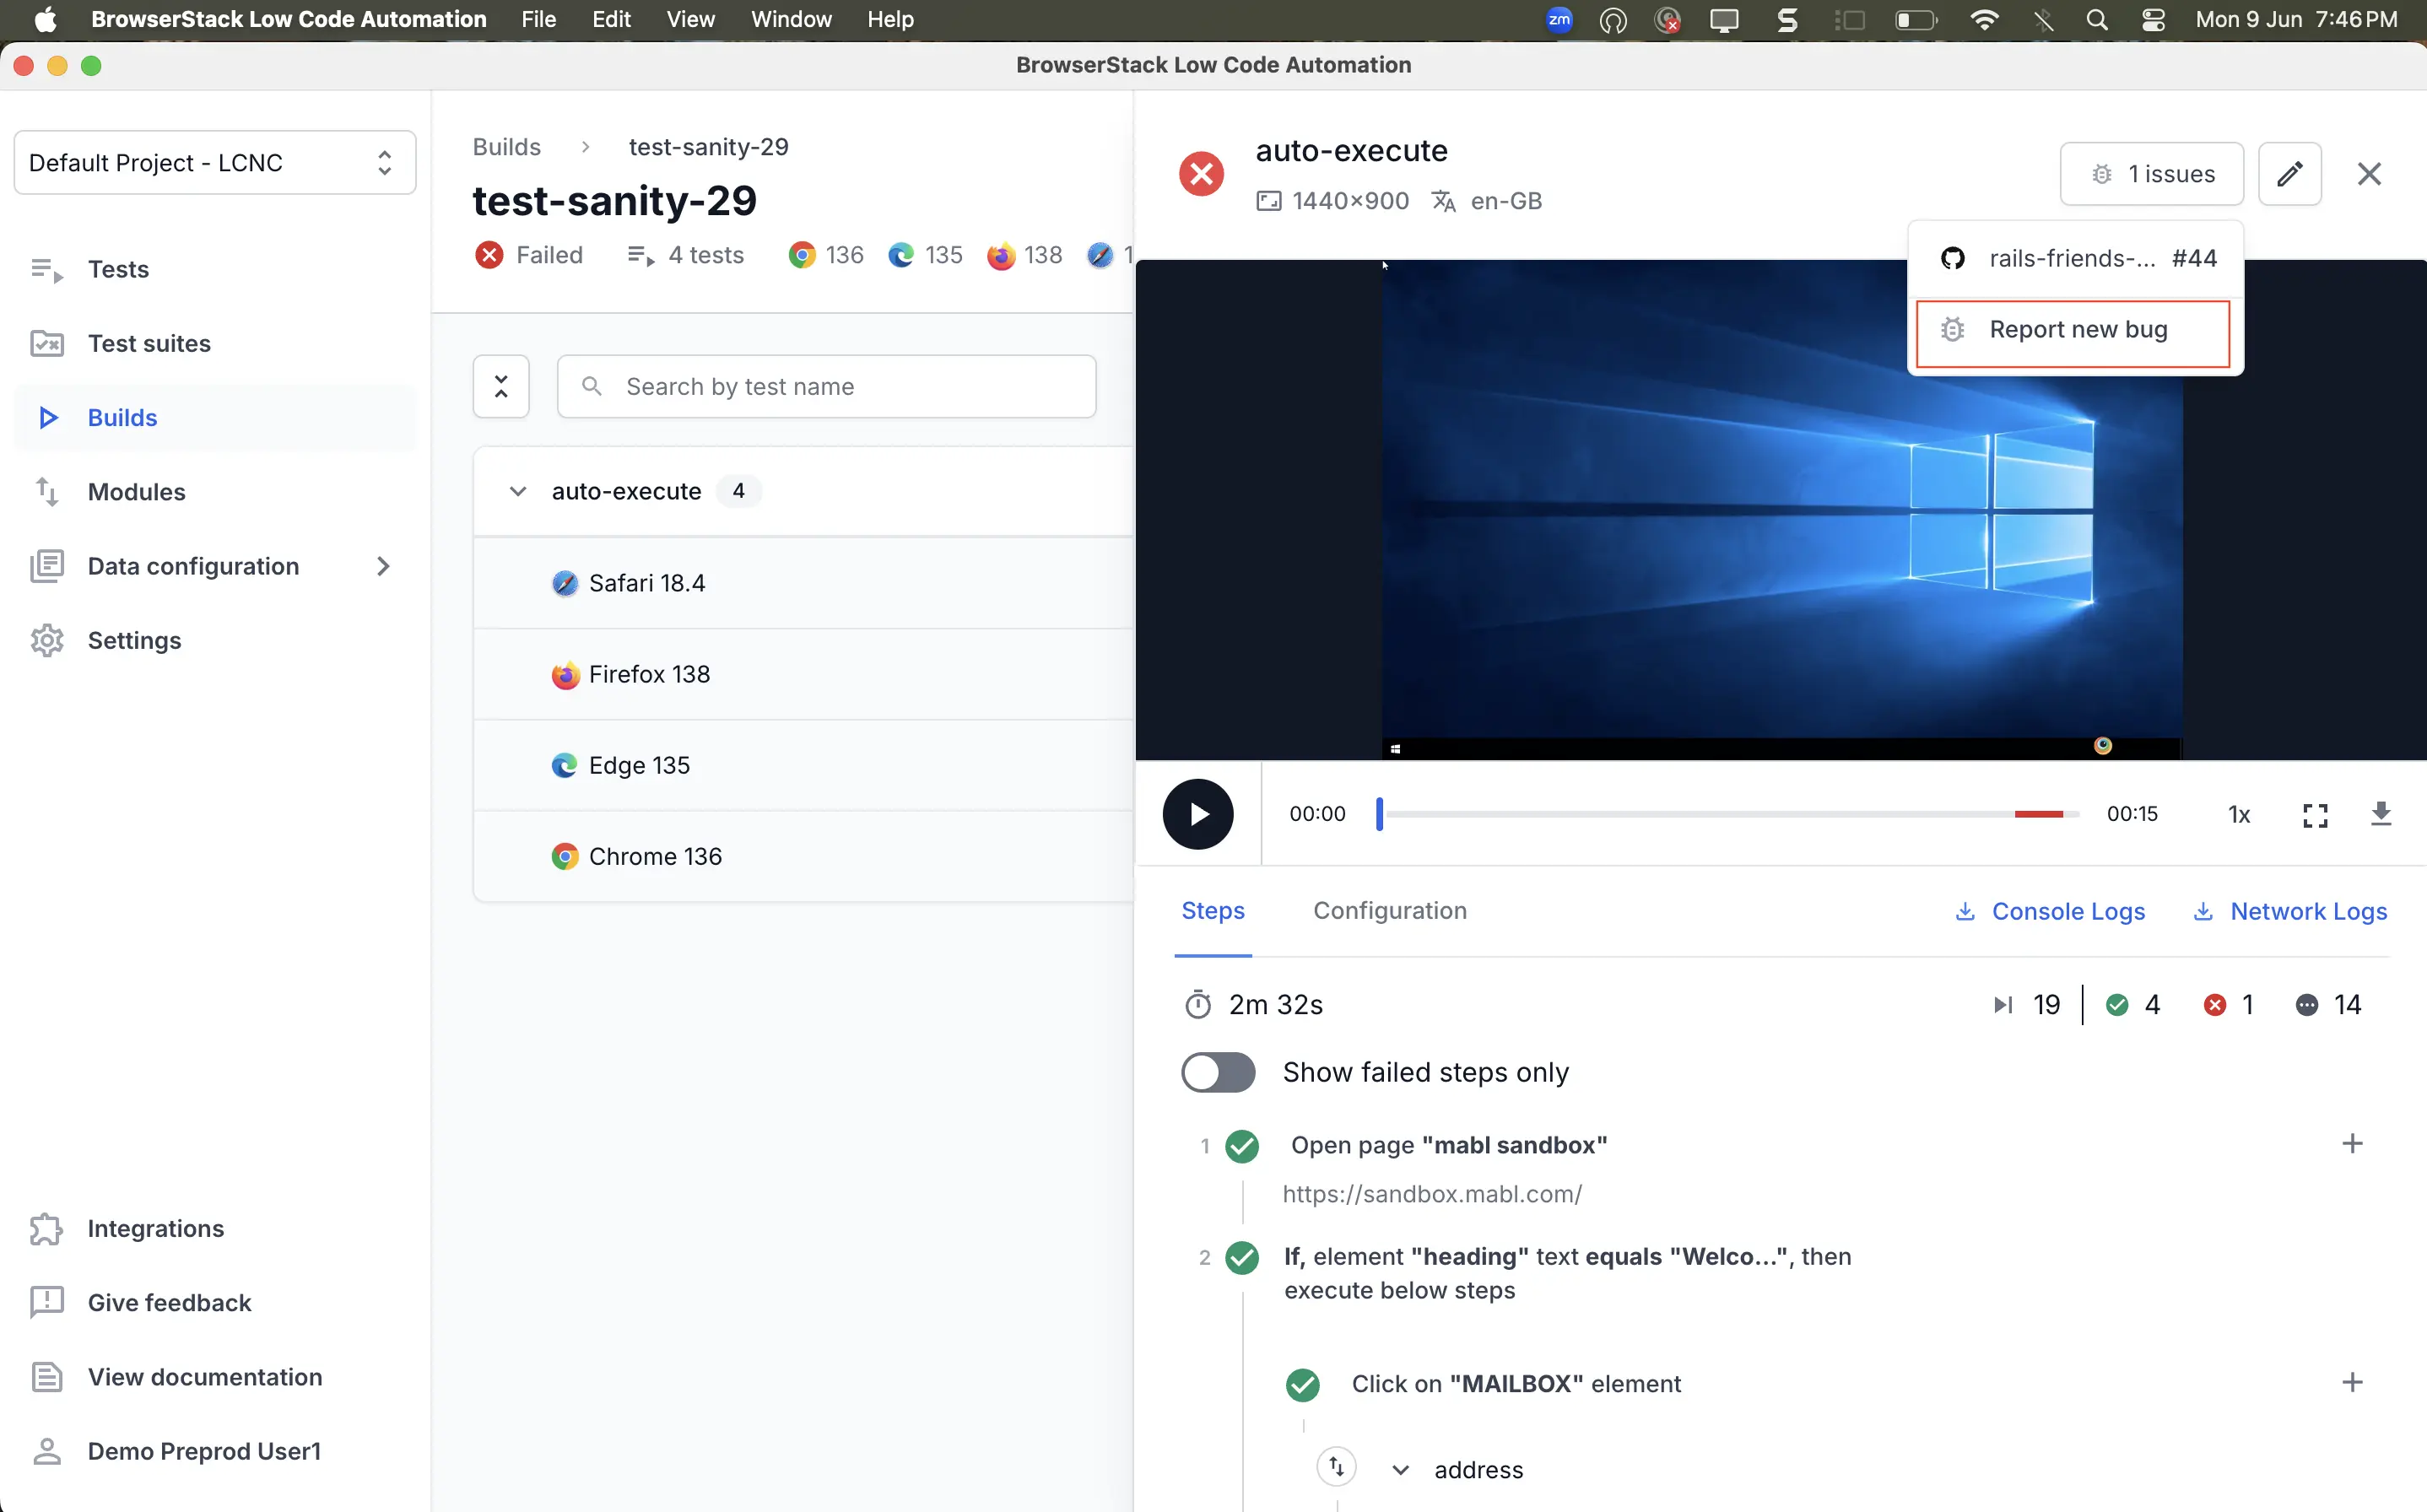Click Chrome 136 browser filter in header
The height and width of the screenshot is (1512, 2427).
coord(826,255)
